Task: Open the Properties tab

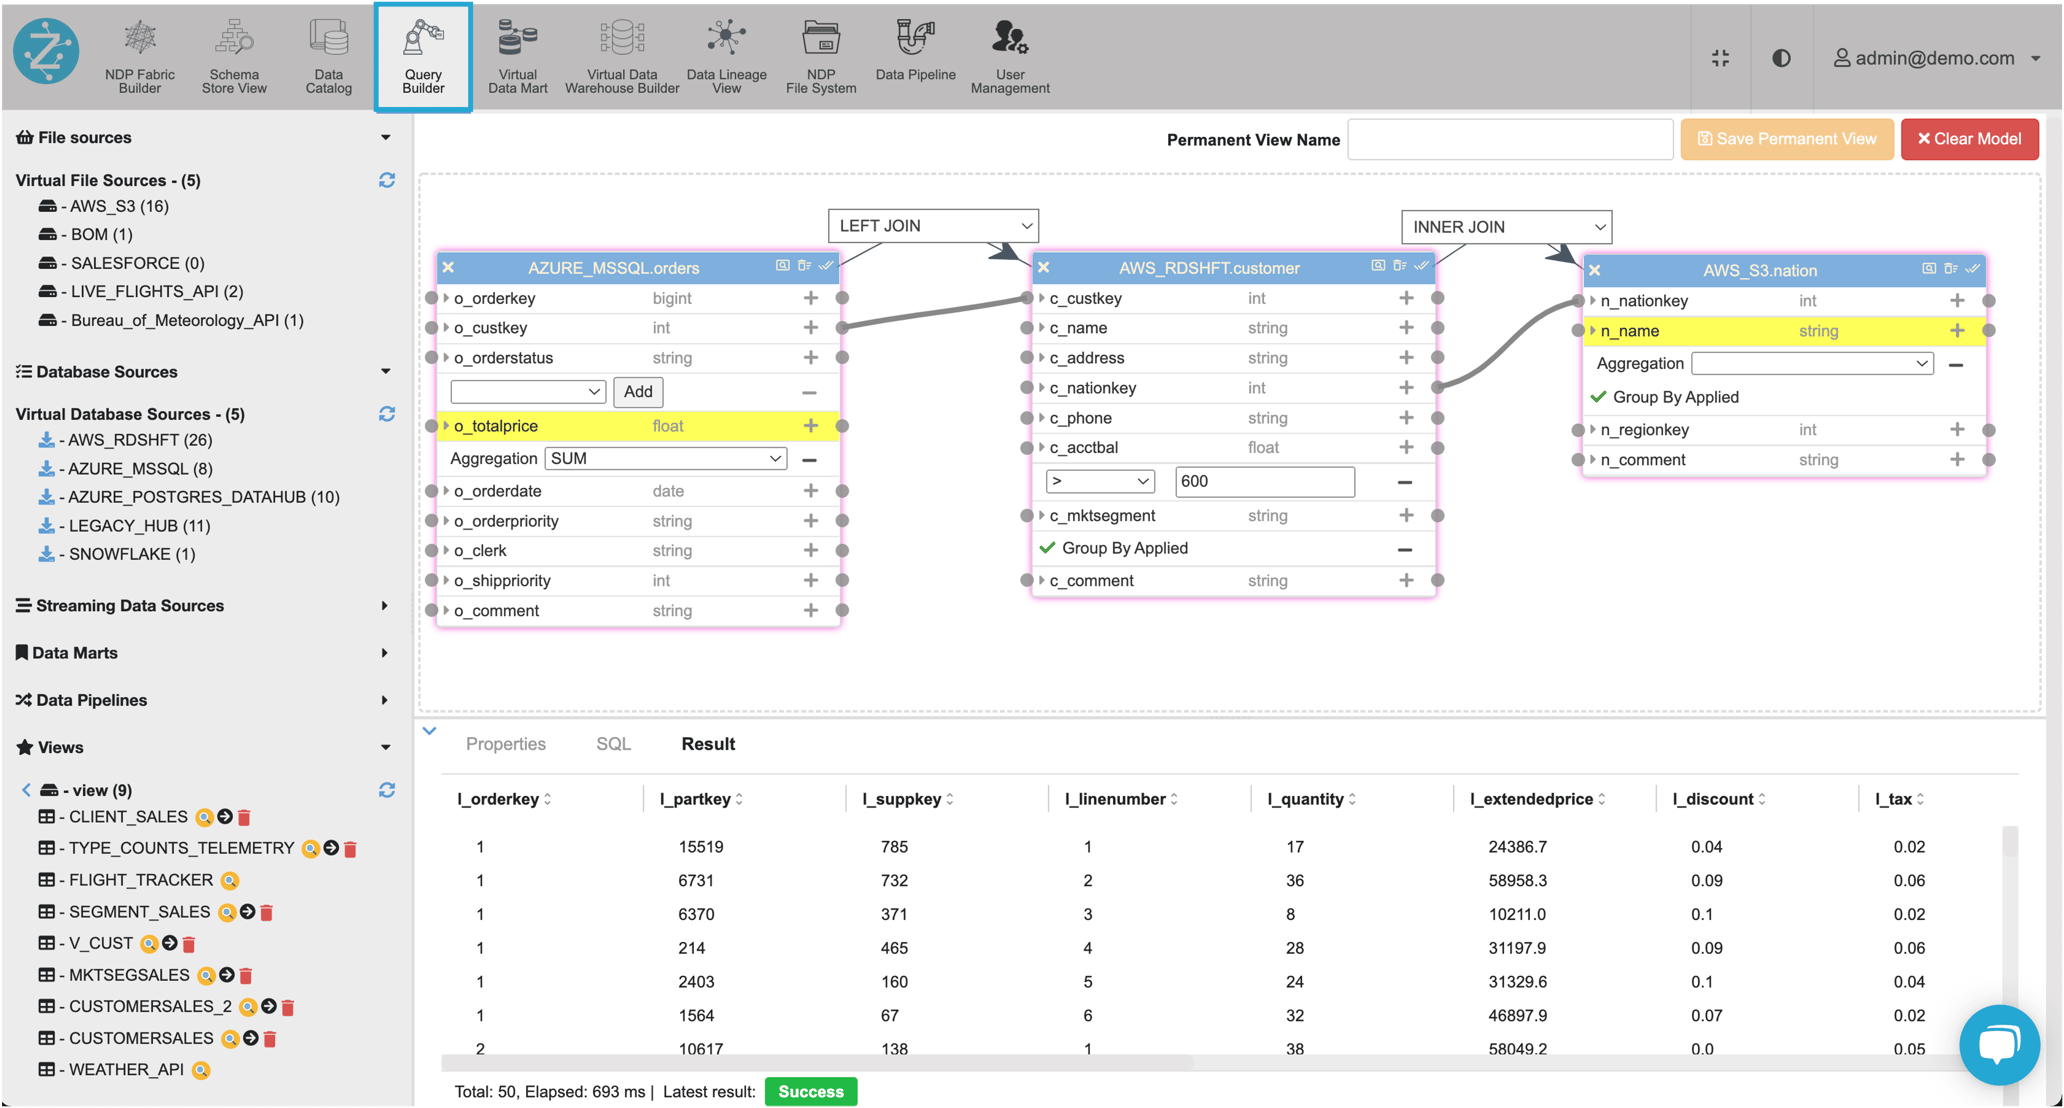Action: coord(505,743)
